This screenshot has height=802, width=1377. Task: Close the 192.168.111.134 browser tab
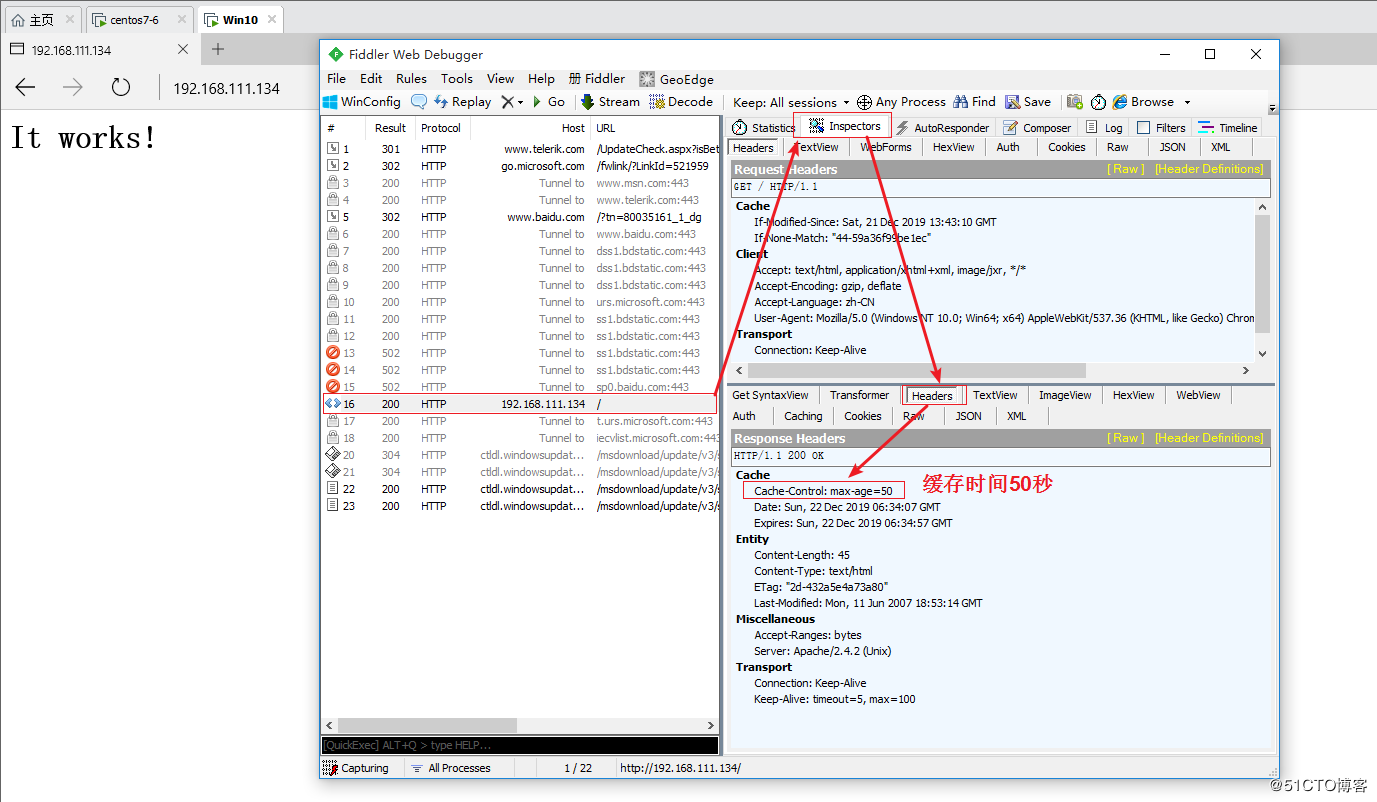[x=183, y=49]
